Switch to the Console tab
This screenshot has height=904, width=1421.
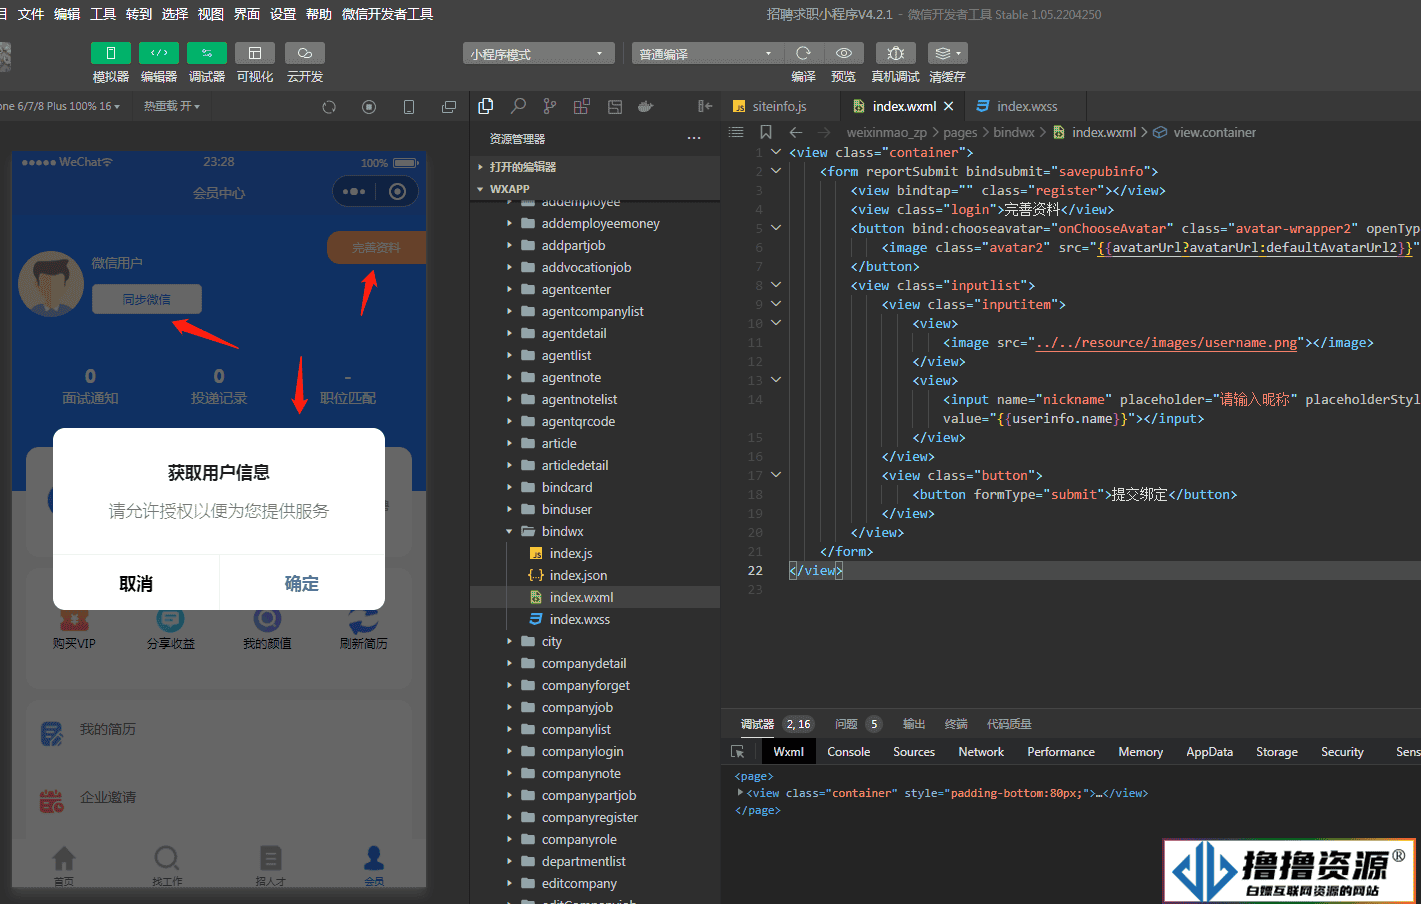[x=848, y=752]
